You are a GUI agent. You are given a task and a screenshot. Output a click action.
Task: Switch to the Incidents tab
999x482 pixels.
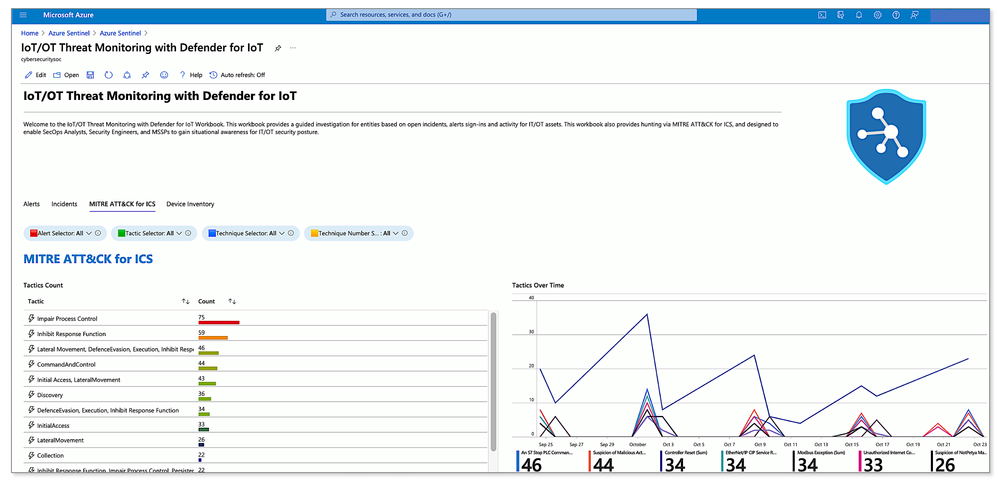point(64,204)
